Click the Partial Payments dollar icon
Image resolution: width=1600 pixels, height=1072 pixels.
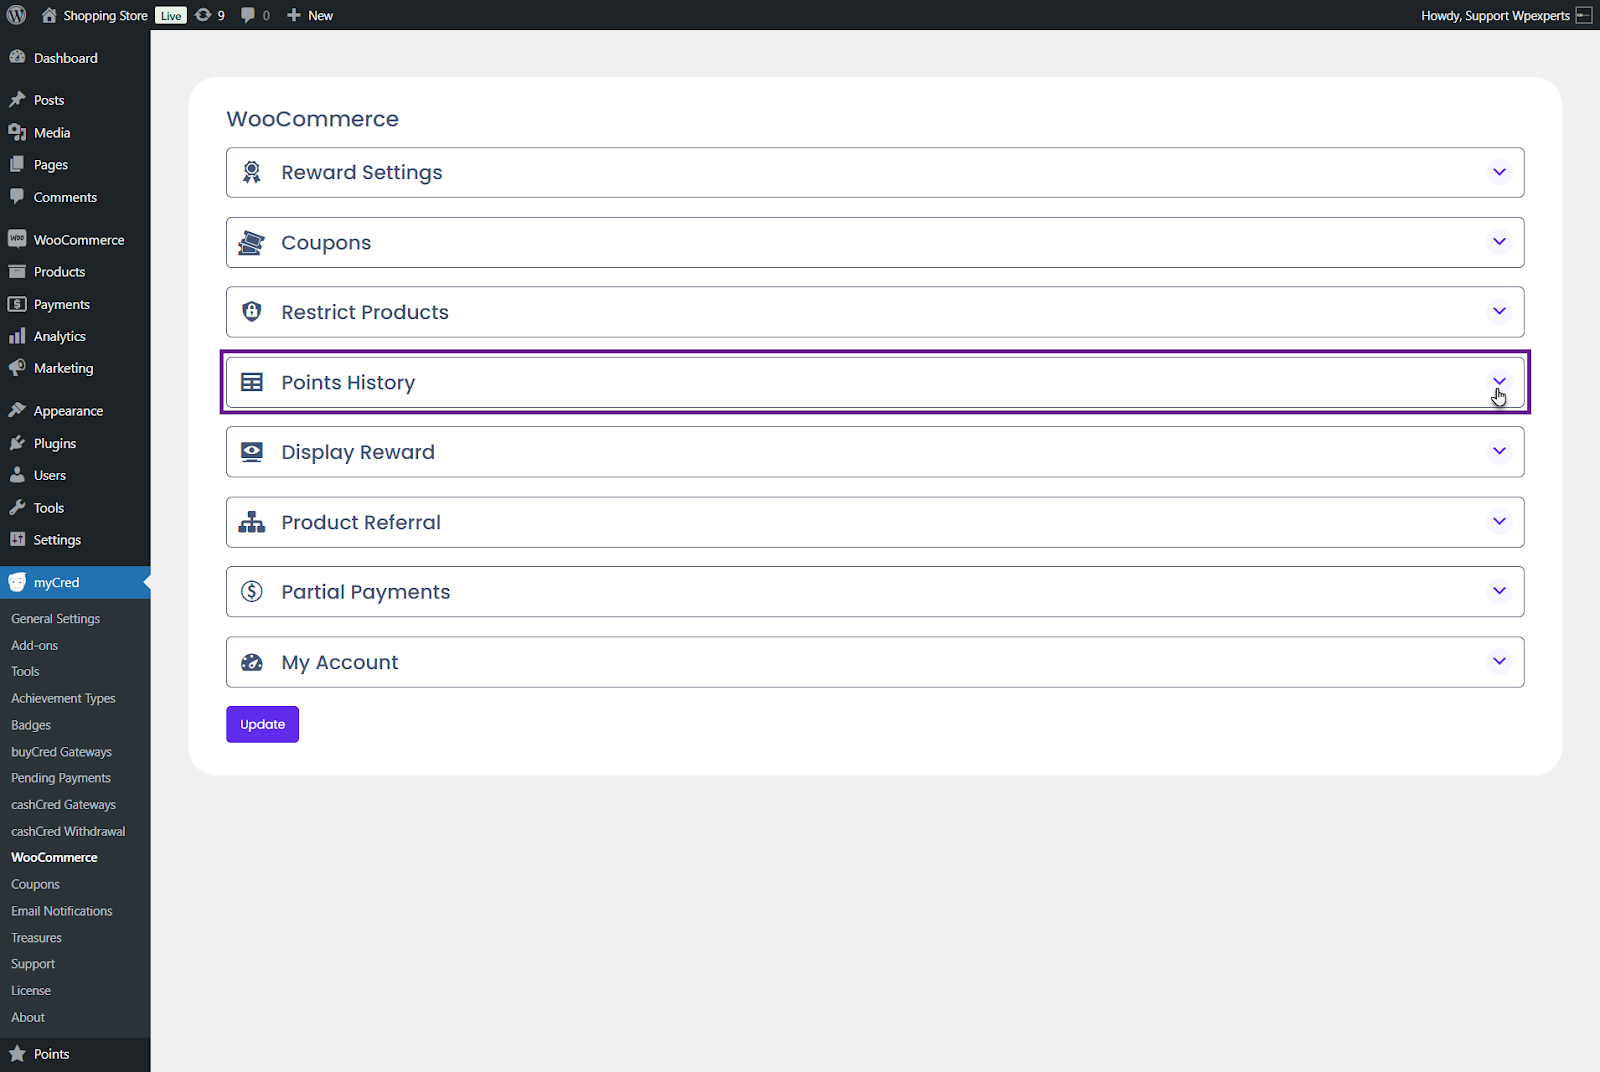(x=252, y=592)
